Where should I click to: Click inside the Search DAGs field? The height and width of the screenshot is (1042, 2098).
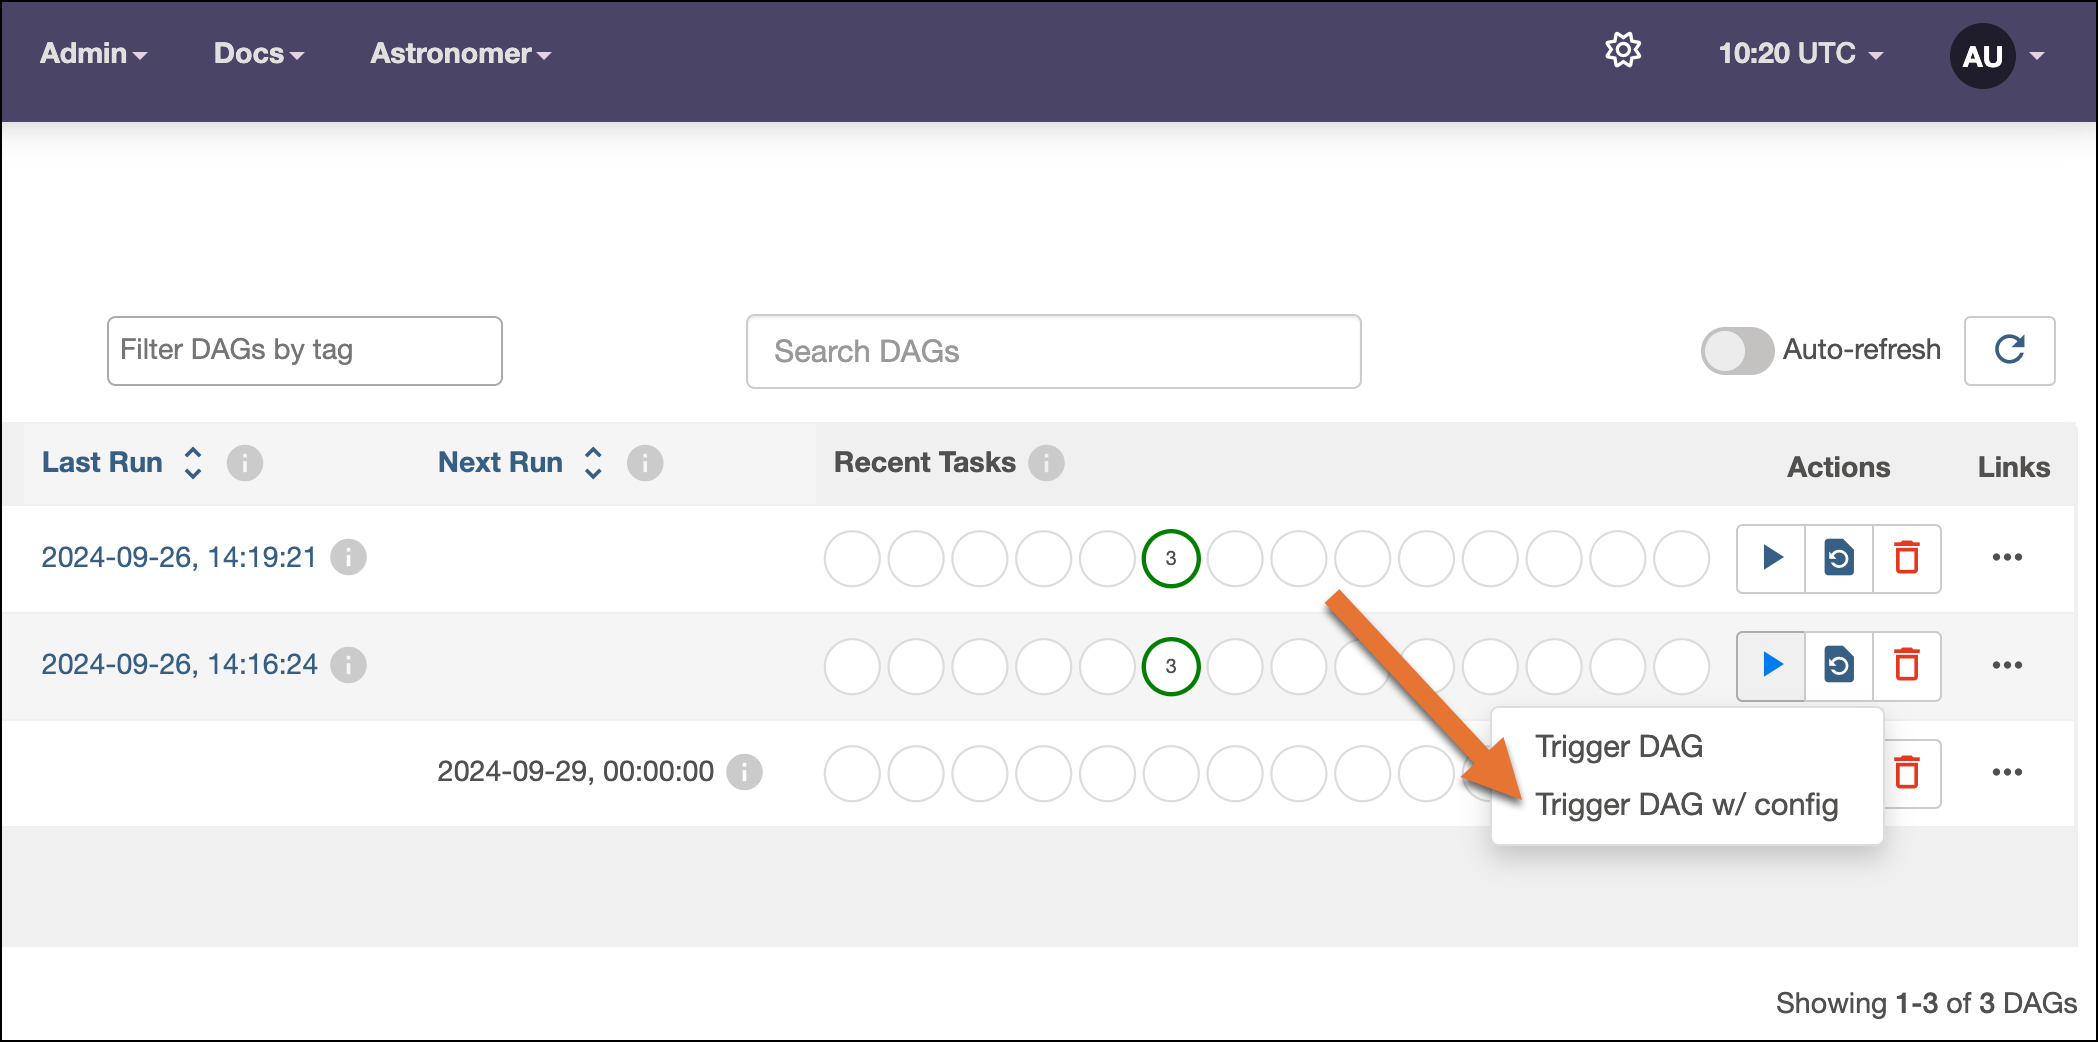pos(1052,351)
